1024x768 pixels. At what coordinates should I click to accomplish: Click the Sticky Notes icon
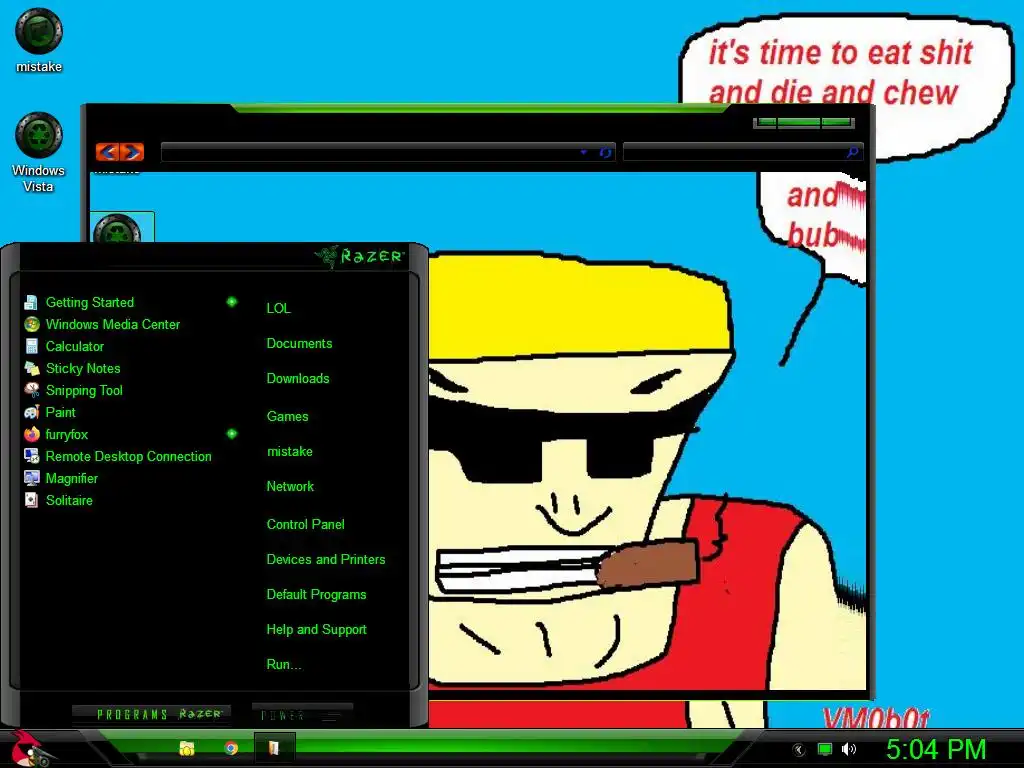click(x=31, y=368)
